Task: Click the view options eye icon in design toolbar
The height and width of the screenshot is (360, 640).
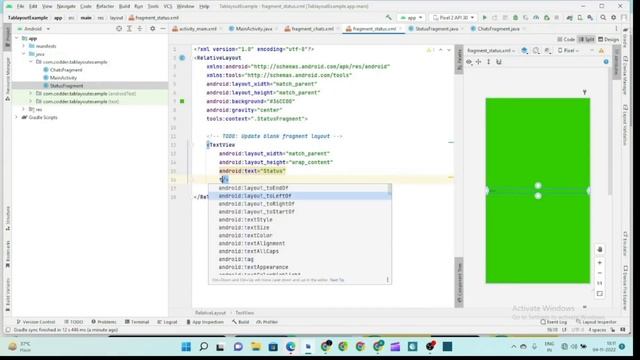Action: (469, 62)
